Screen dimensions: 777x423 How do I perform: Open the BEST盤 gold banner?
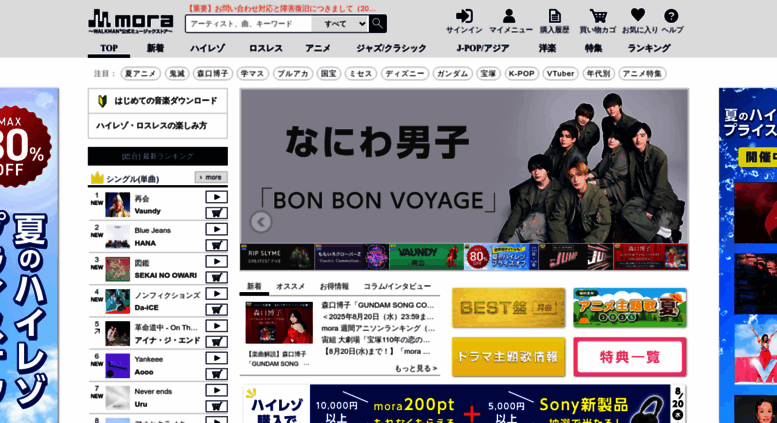[x=508, y=308]
